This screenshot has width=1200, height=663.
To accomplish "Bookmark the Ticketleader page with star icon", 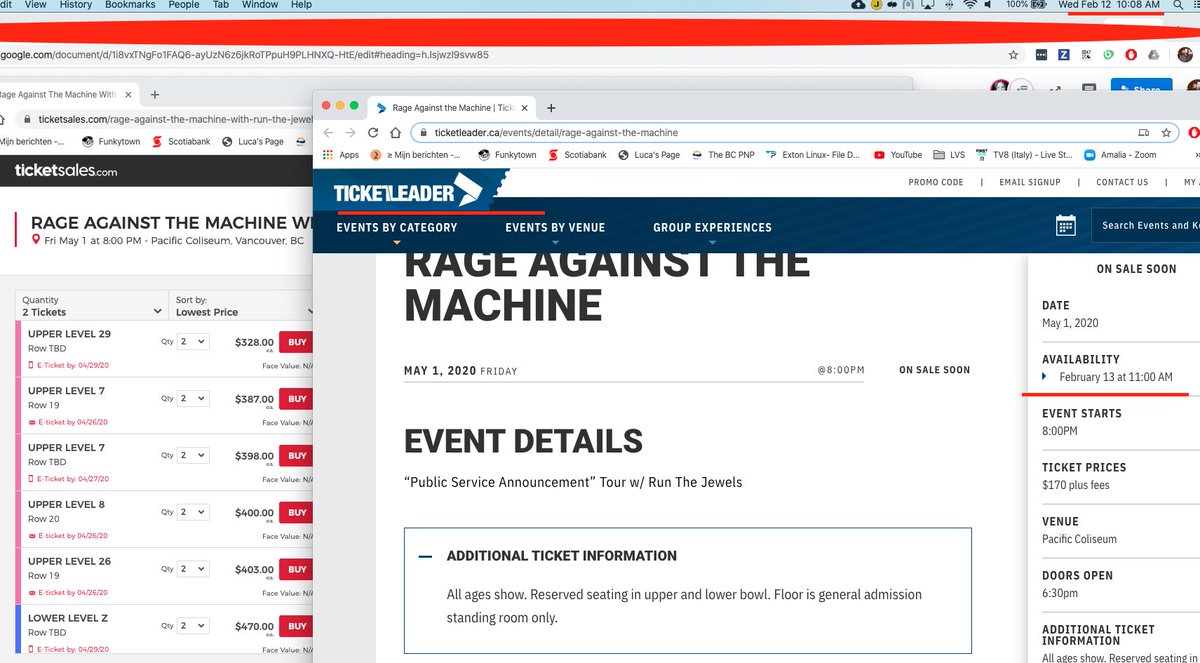I will tap(1166, 132).
